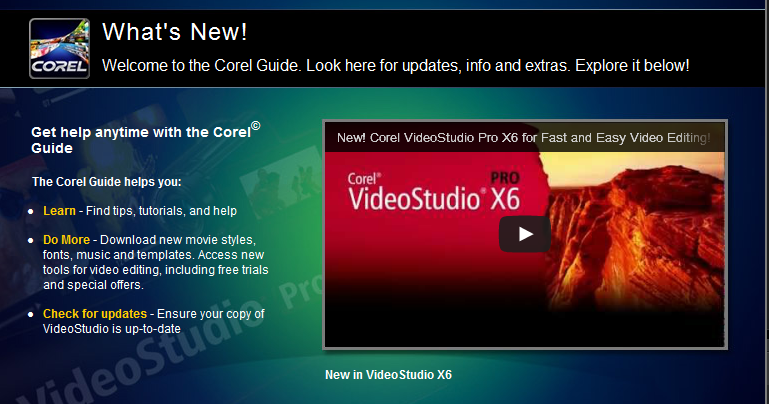Click the bullet point beside Check for updates
The width and height of the screenshot is (769, 404).
[31, 315]
